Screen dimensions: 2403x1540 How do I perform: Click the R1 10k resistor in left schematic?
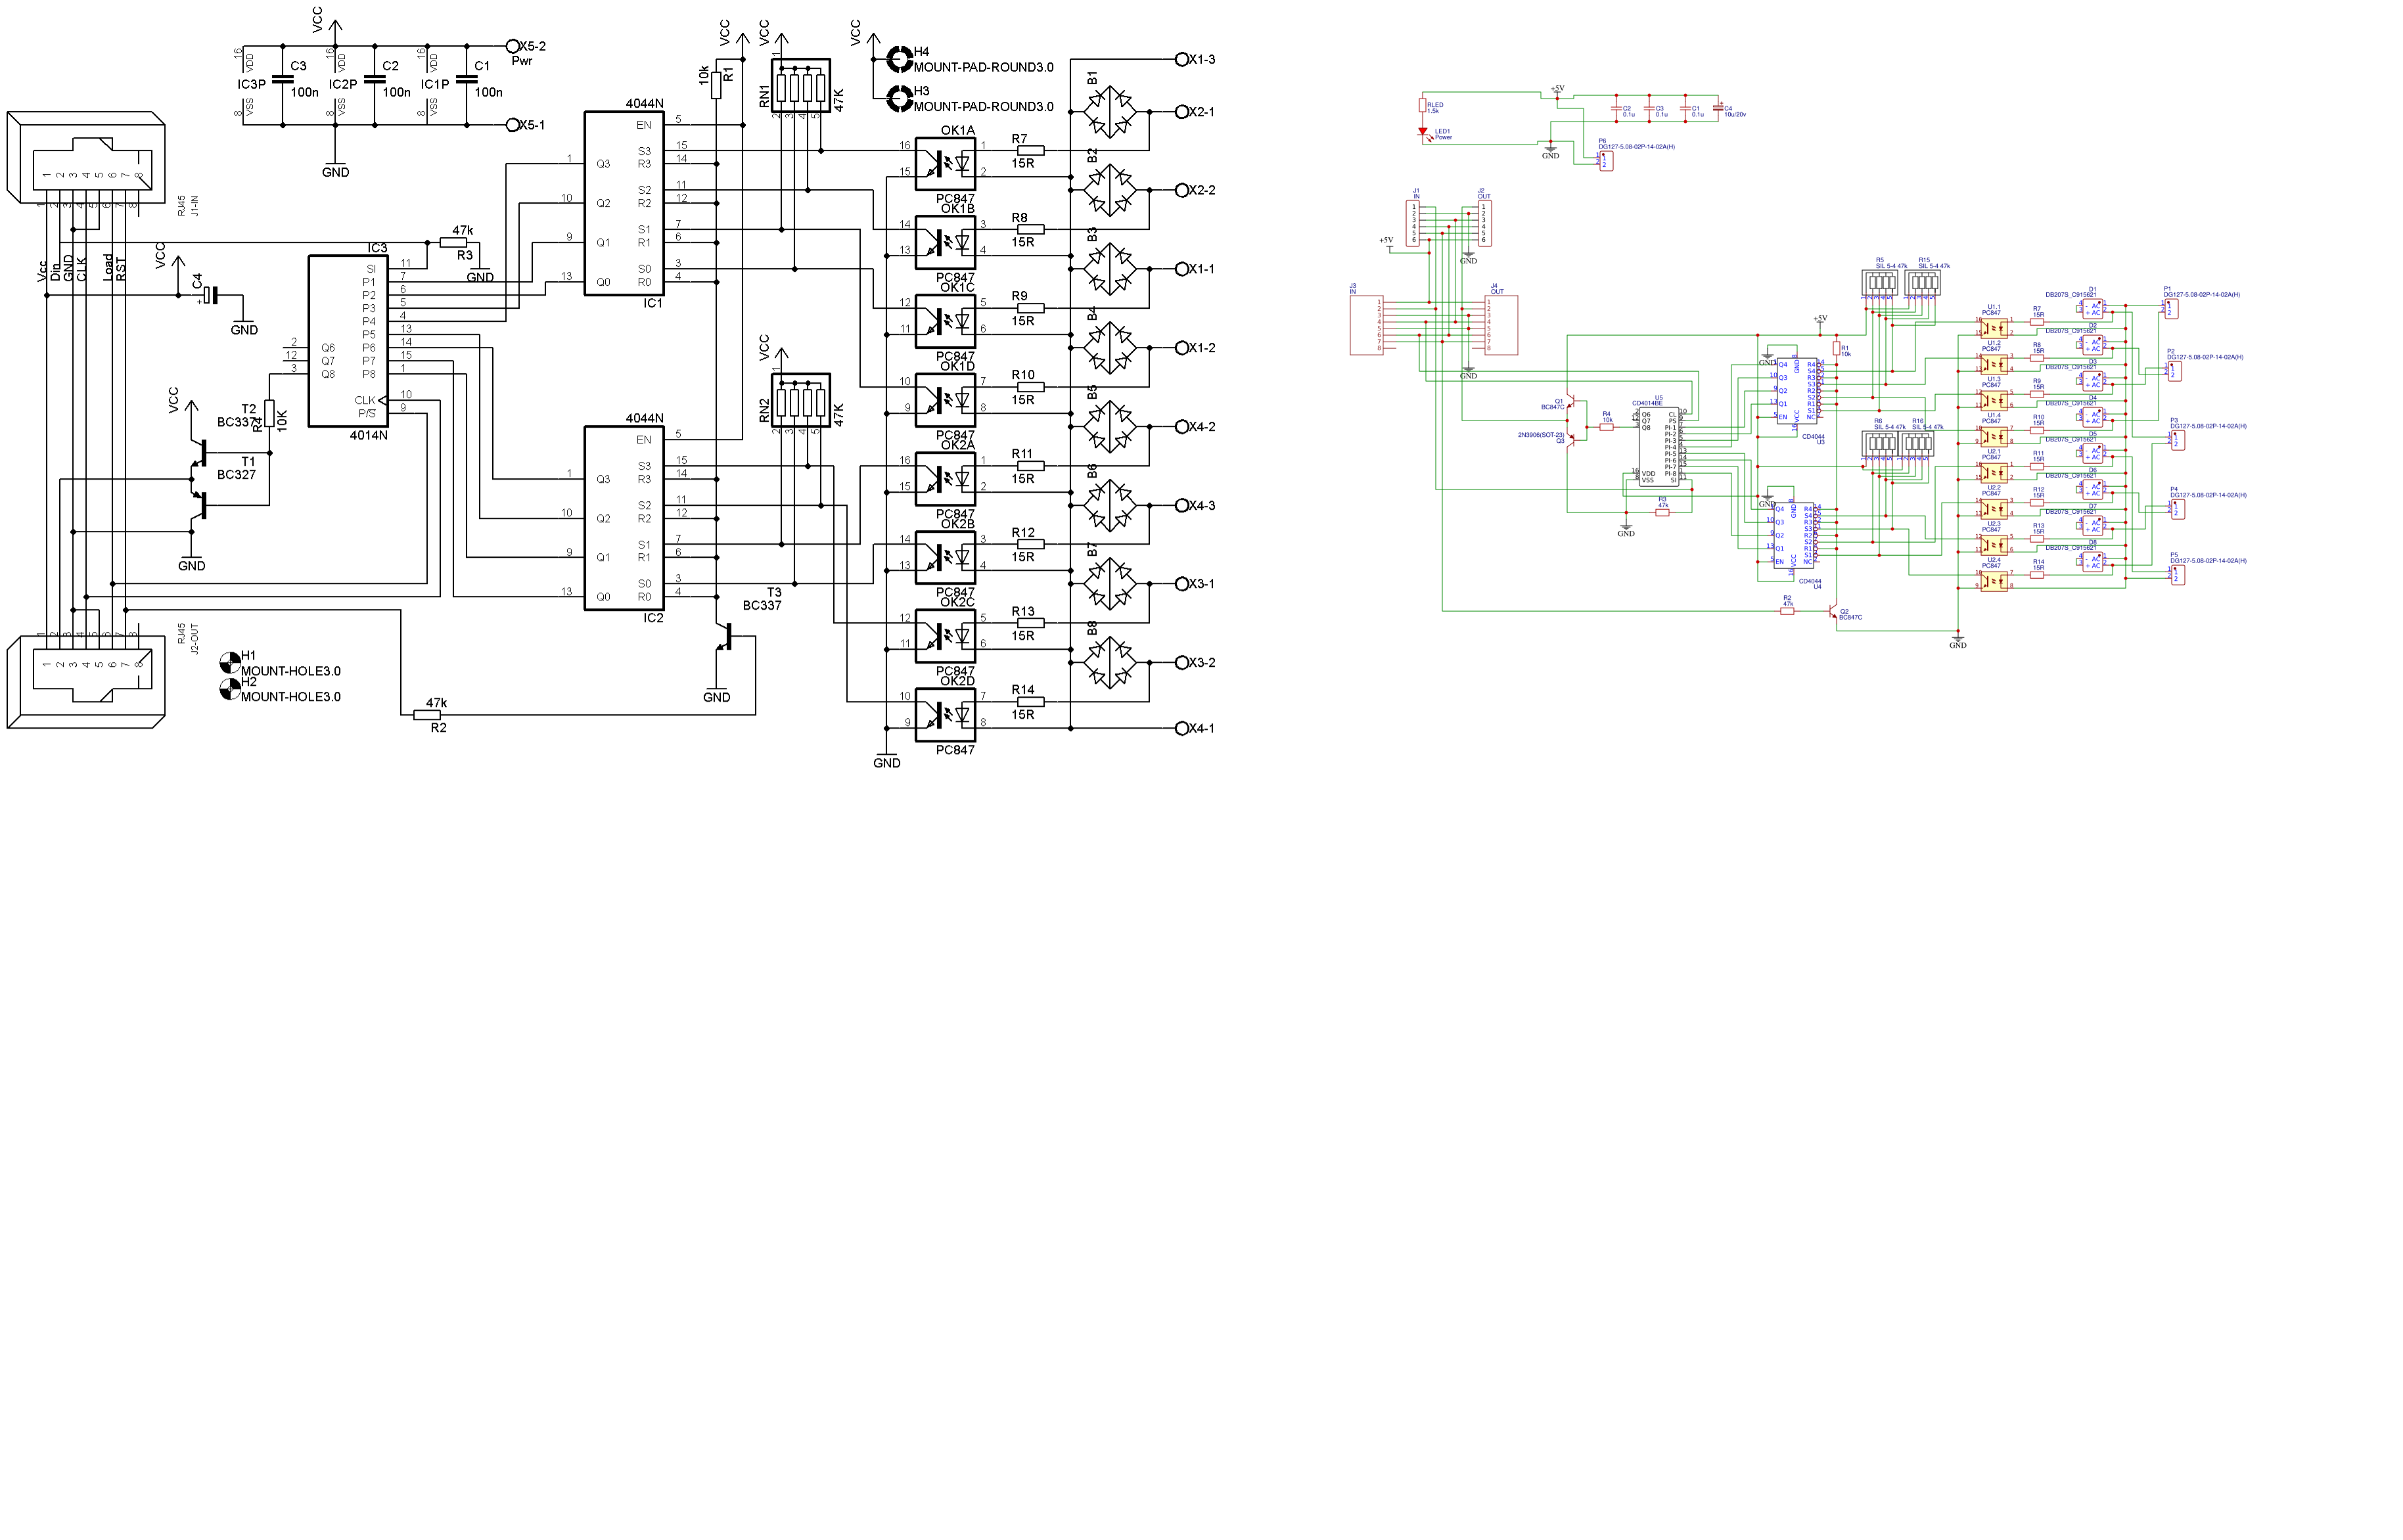716,85
